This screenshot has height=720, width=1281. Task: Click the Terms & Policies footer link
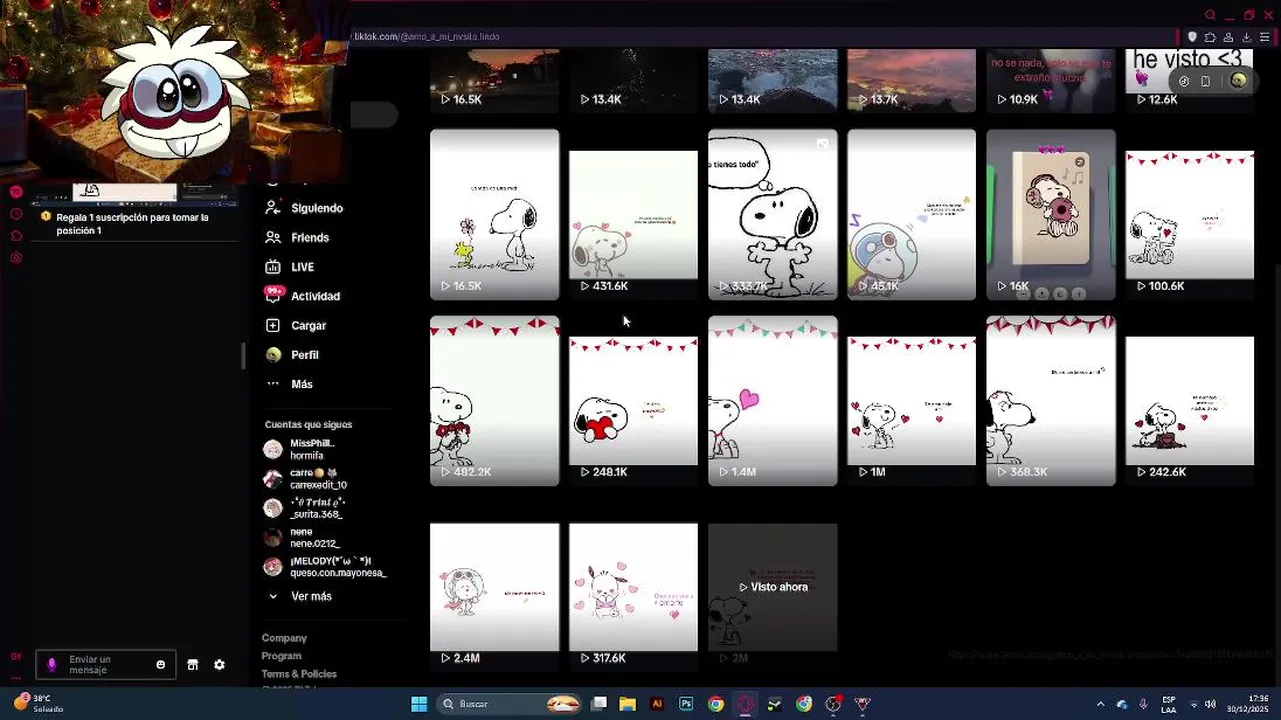pos(299,674)
